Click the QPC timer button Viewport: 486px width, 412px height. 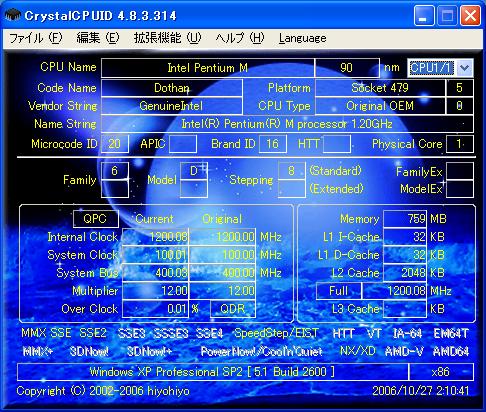pyautogui.click(x=95, y=219)
